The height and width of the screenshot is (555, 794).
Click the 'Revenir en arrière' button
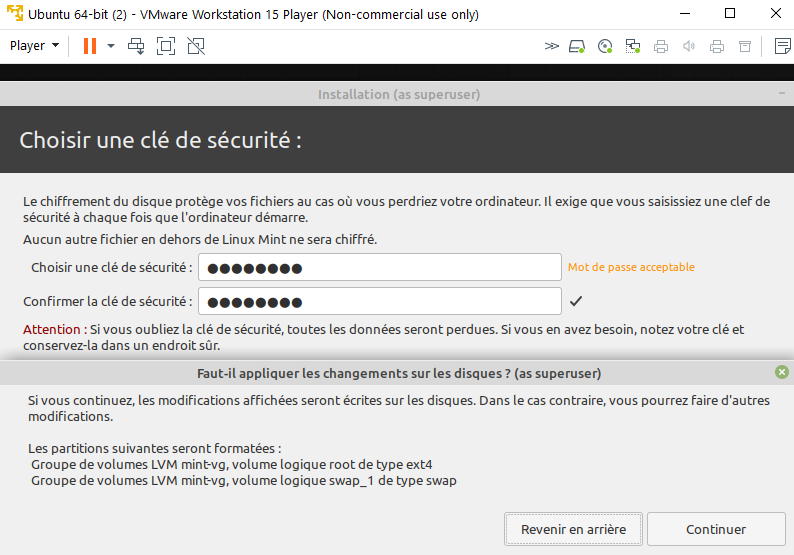[x=573, y=529]
